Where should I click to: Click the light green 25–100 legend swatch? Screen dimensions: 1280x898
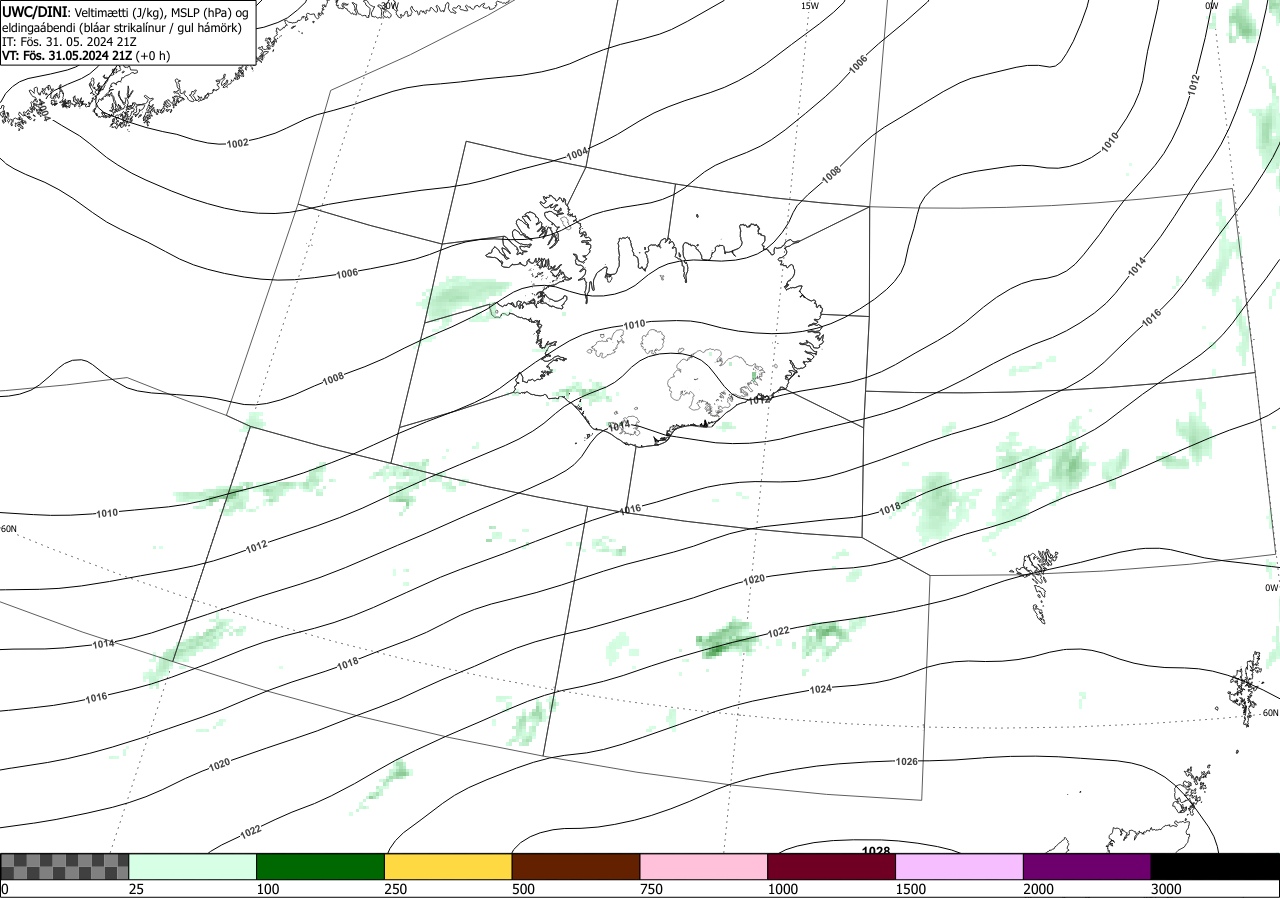(192, 866)
